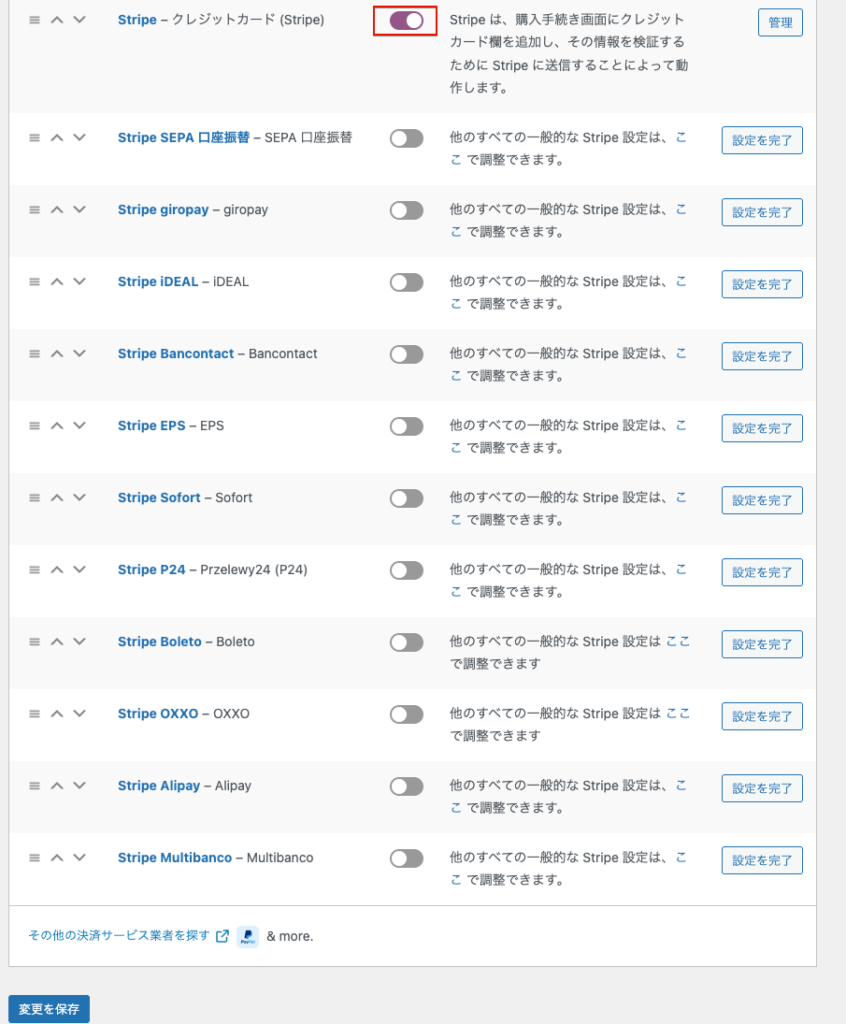Move Stripe giropay up with arrow

coord(57,210)
